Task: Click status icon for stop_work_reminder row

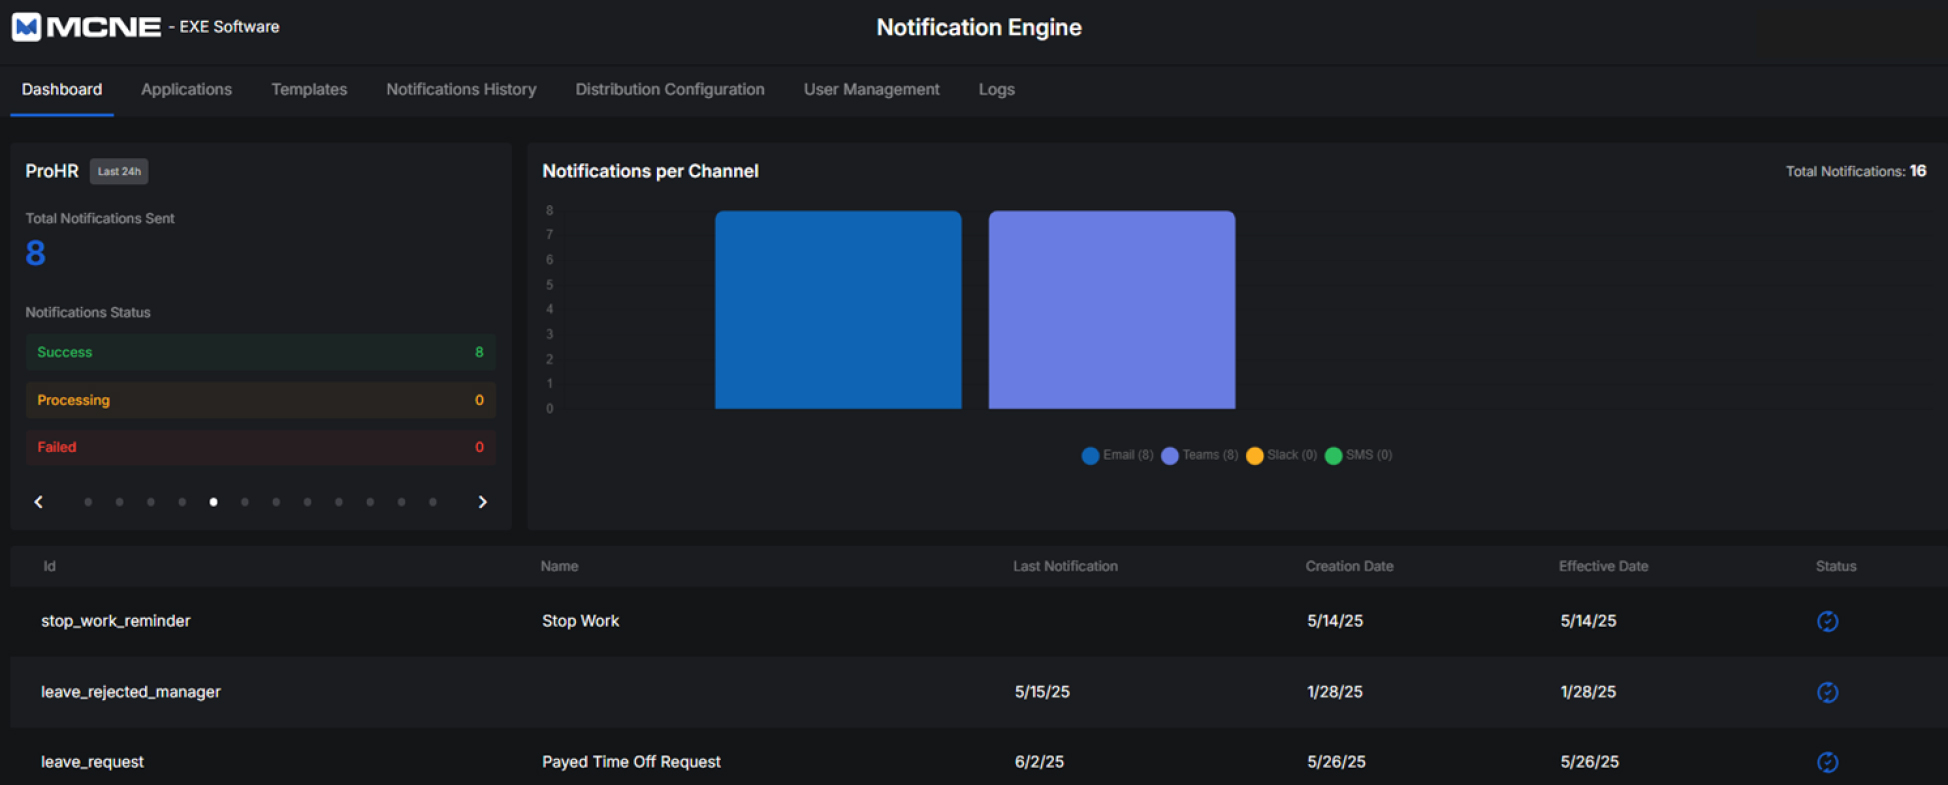Action: [1827, 621]
